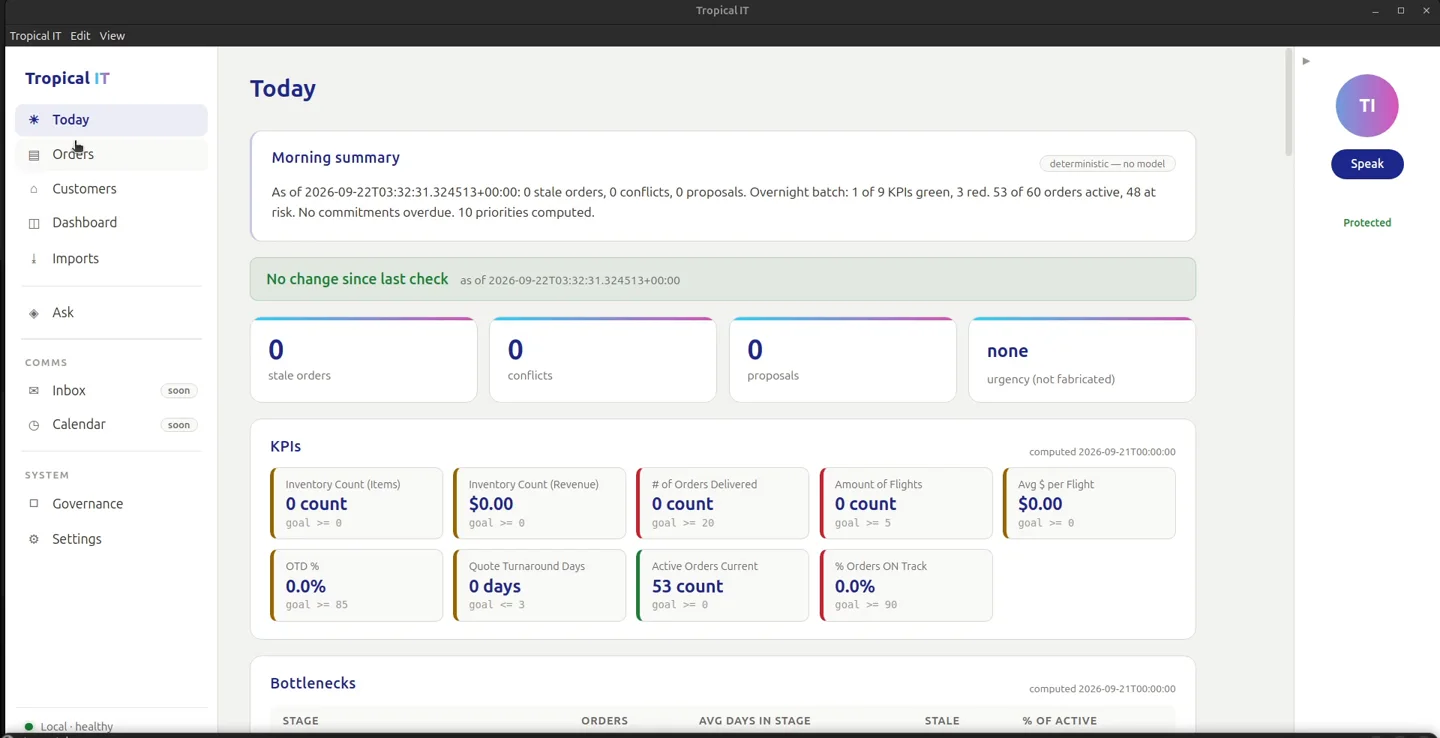Click the proposals count card
This screenshot has height=738, width=1440.
[843, 360]
